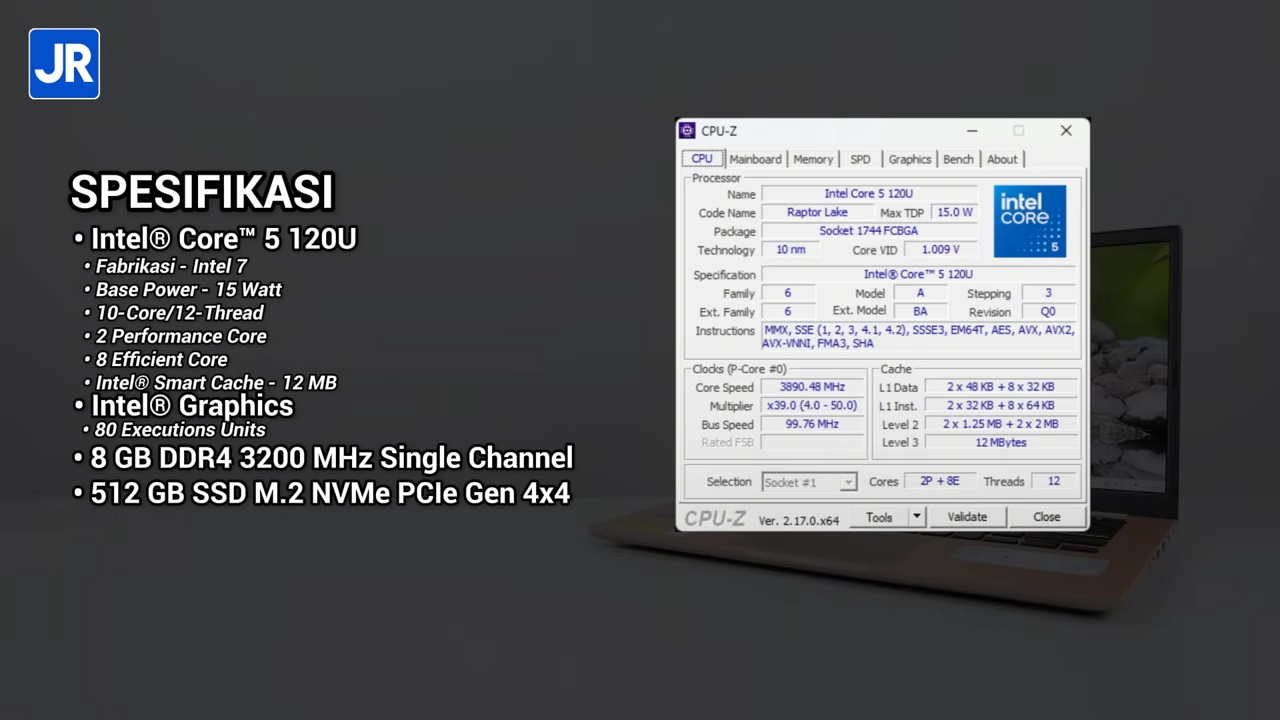Click the Validate button
Viewport: 1280px width, 720px height.
pos(966,517)
